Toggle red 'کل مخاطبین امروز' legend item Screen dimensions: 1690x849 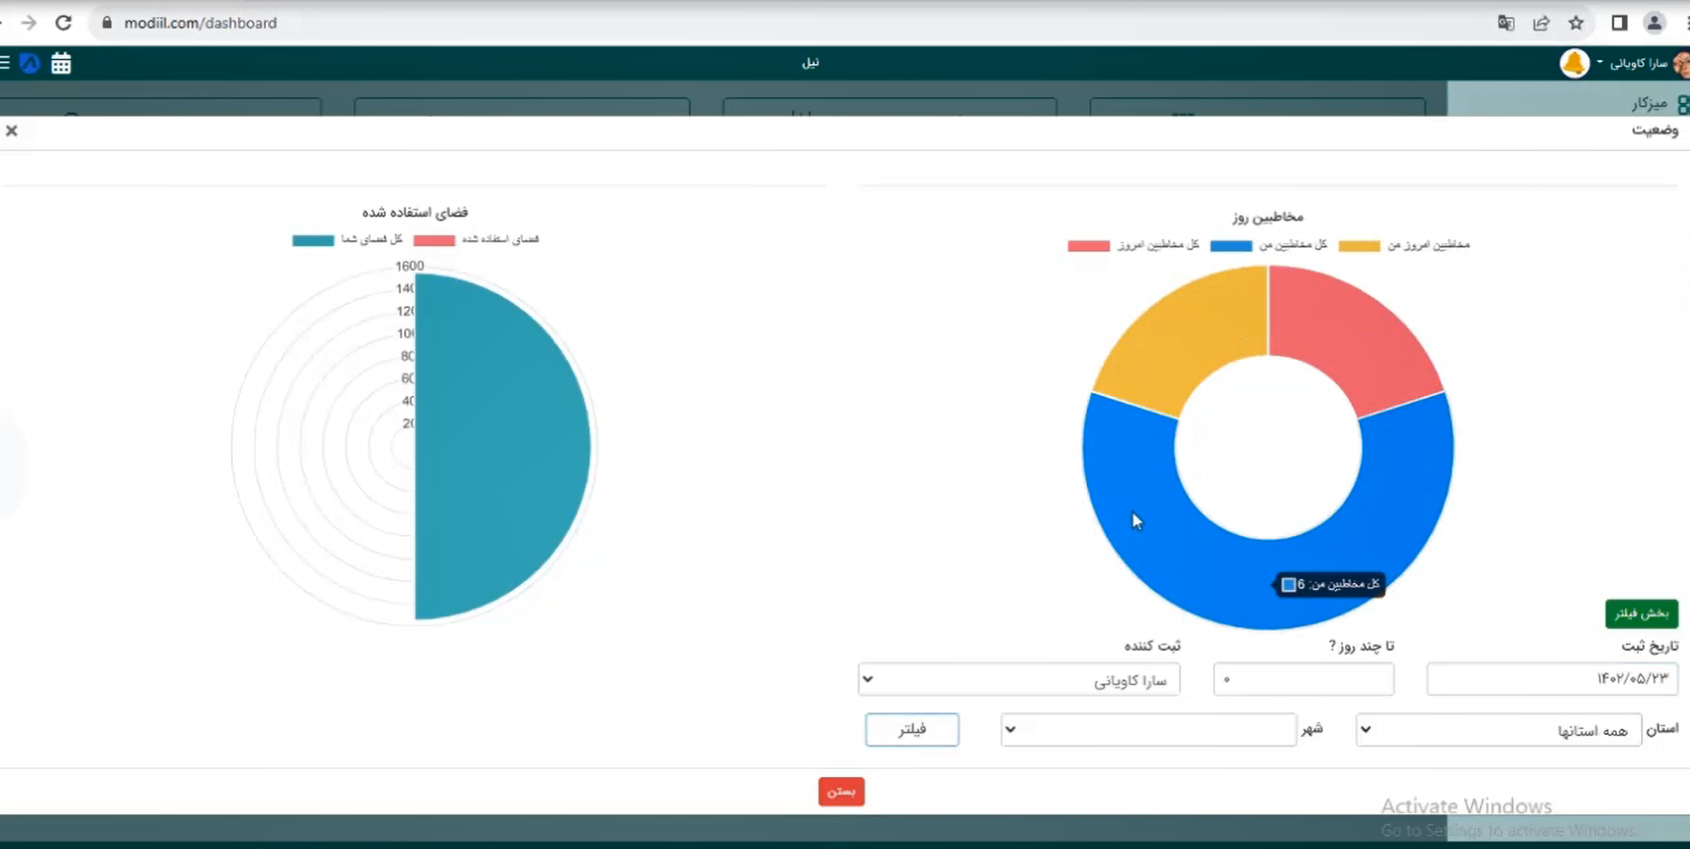click(1133, 245)
